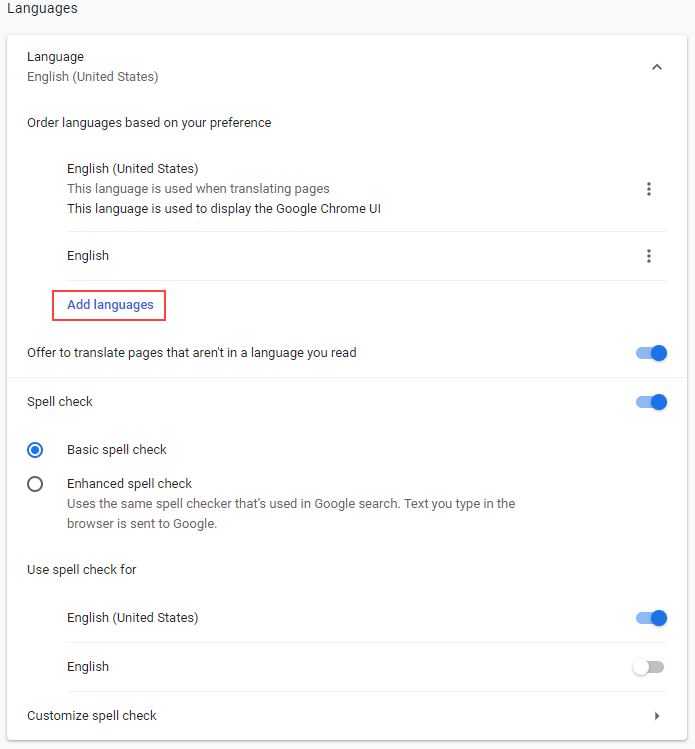Disable spell check for English (United States)
The height and width of the screenshot is (749, 695).
pos(651,618)
